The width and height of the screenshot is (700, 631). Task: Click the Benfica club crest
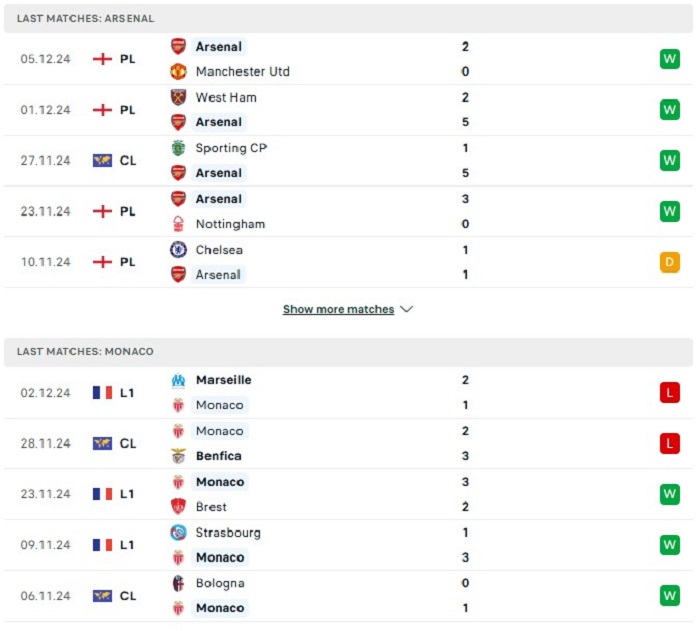178,455
